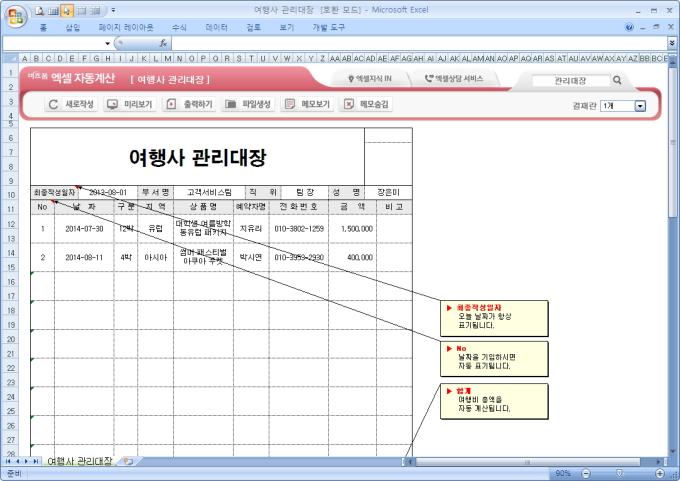Screen dimensions: 680x481
Task: Click the 새로작성 button
Action: [72, 104]
